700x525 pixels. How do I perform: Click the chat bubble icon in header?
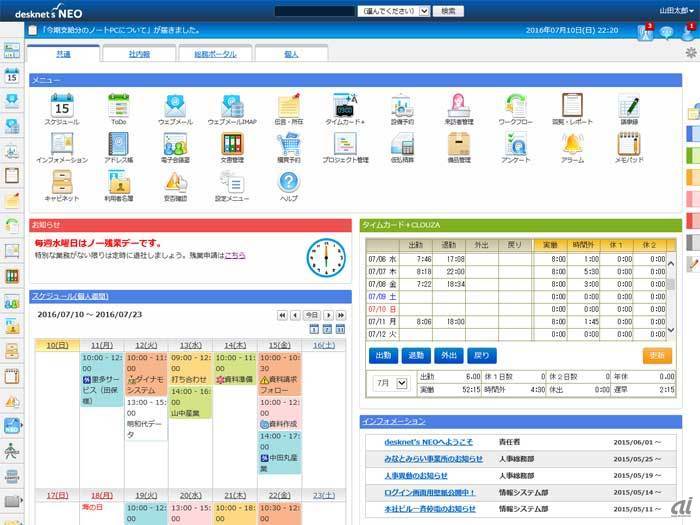pos(667,32)
